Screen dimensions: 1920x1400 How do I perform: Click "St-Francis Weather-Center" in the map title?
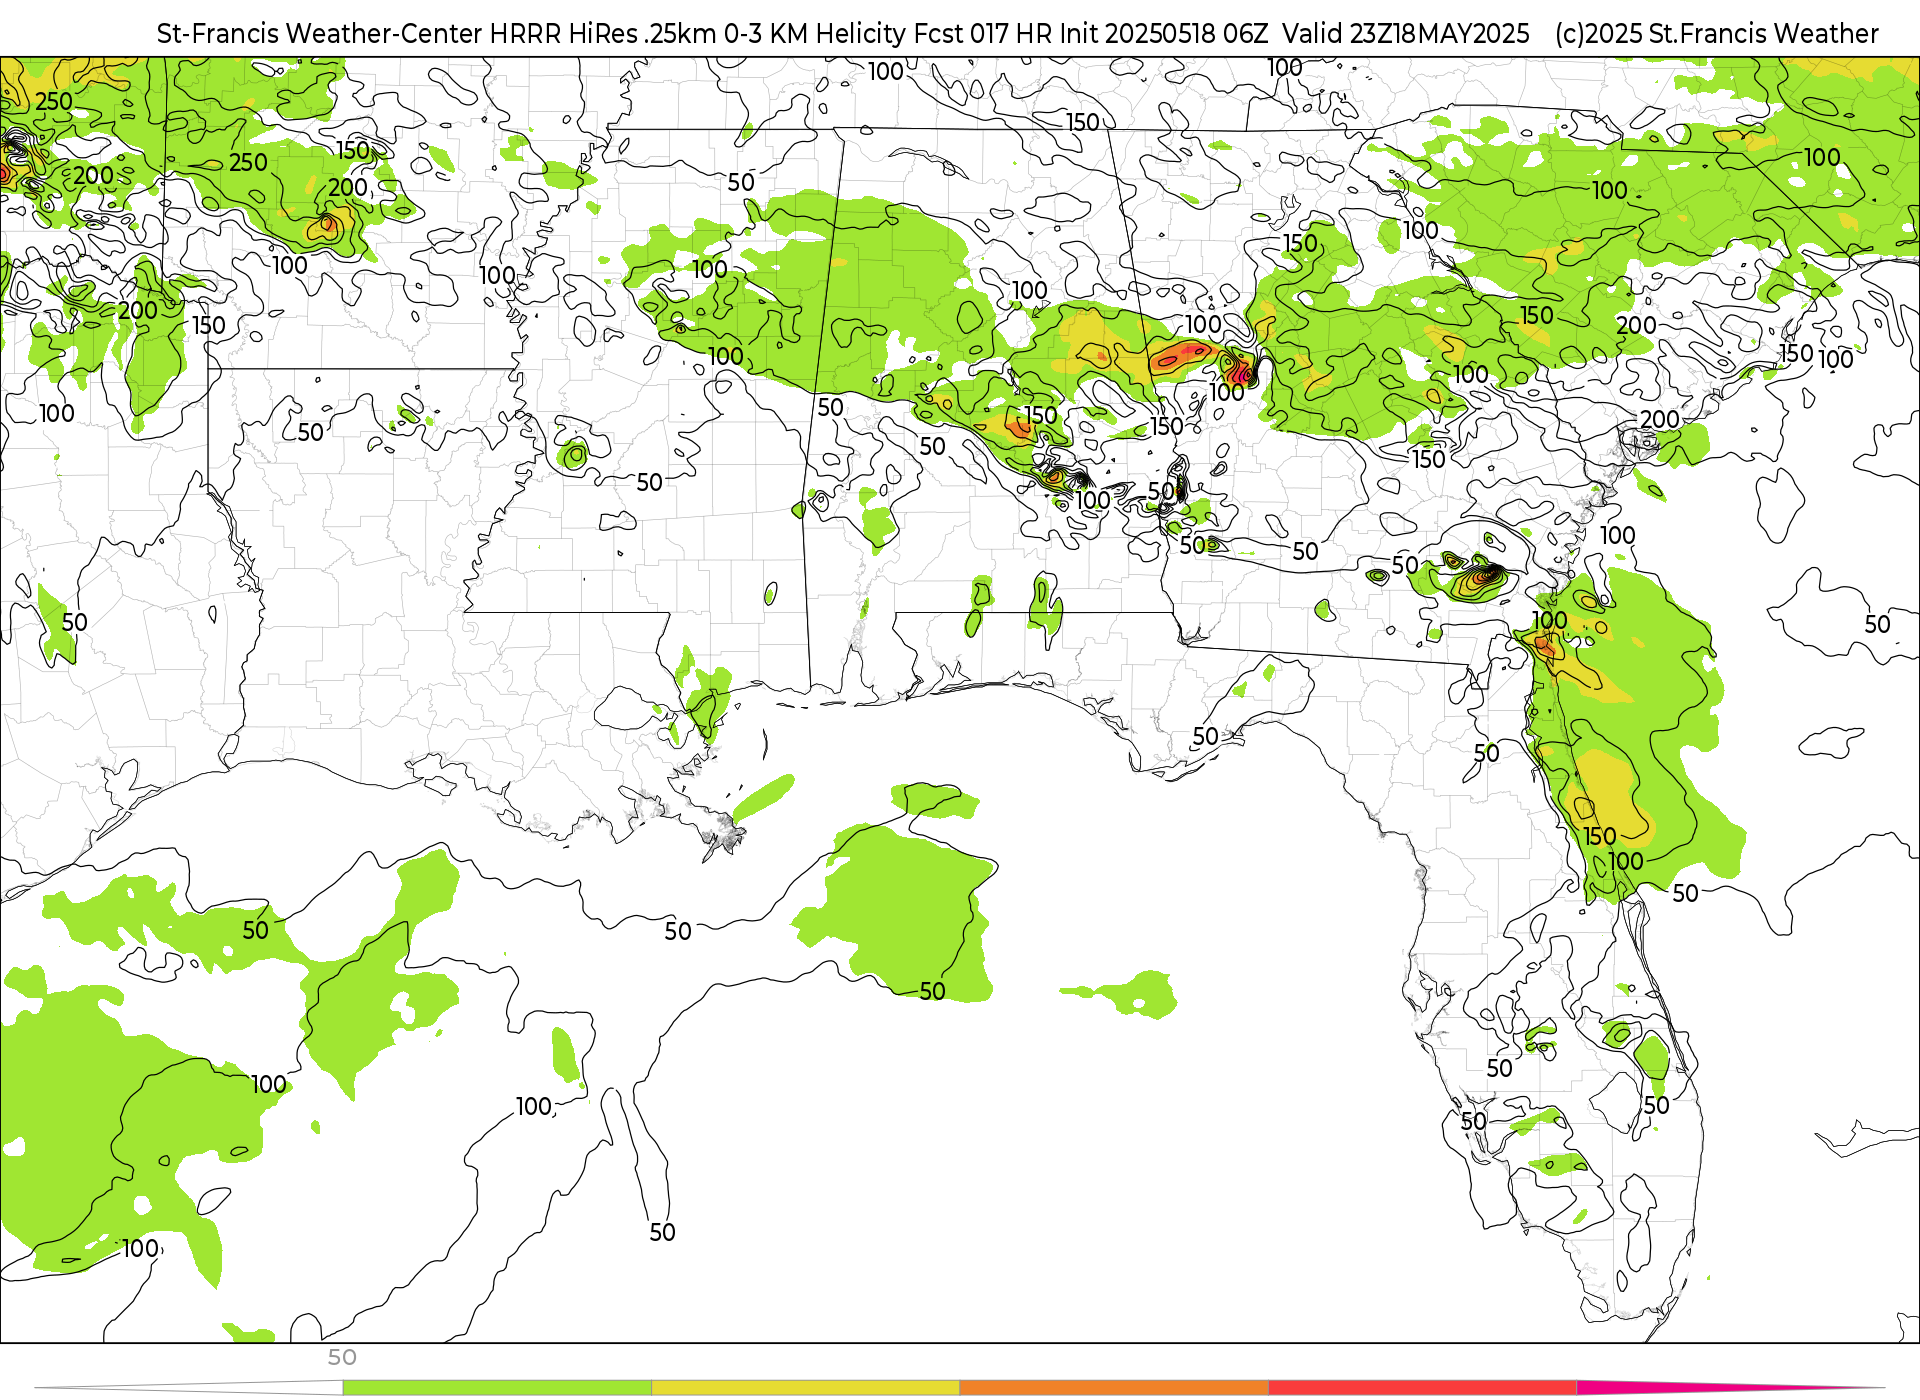pyautogui.click(x=319, y=34)
